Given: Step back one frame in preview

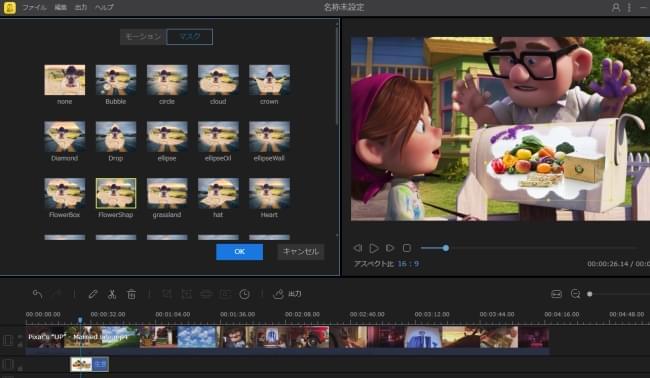Looking at the screenshot, I should tap(358, 248).
